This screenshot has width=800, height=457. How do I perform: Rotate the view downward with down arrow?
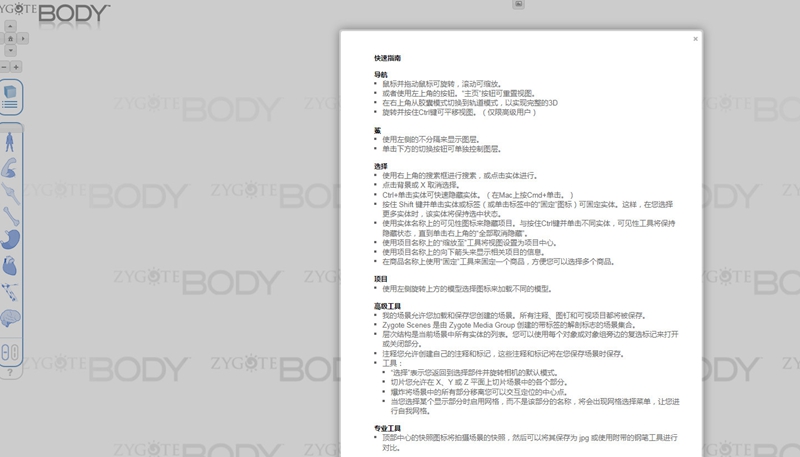pyautogui.click(x=11, y=51)
